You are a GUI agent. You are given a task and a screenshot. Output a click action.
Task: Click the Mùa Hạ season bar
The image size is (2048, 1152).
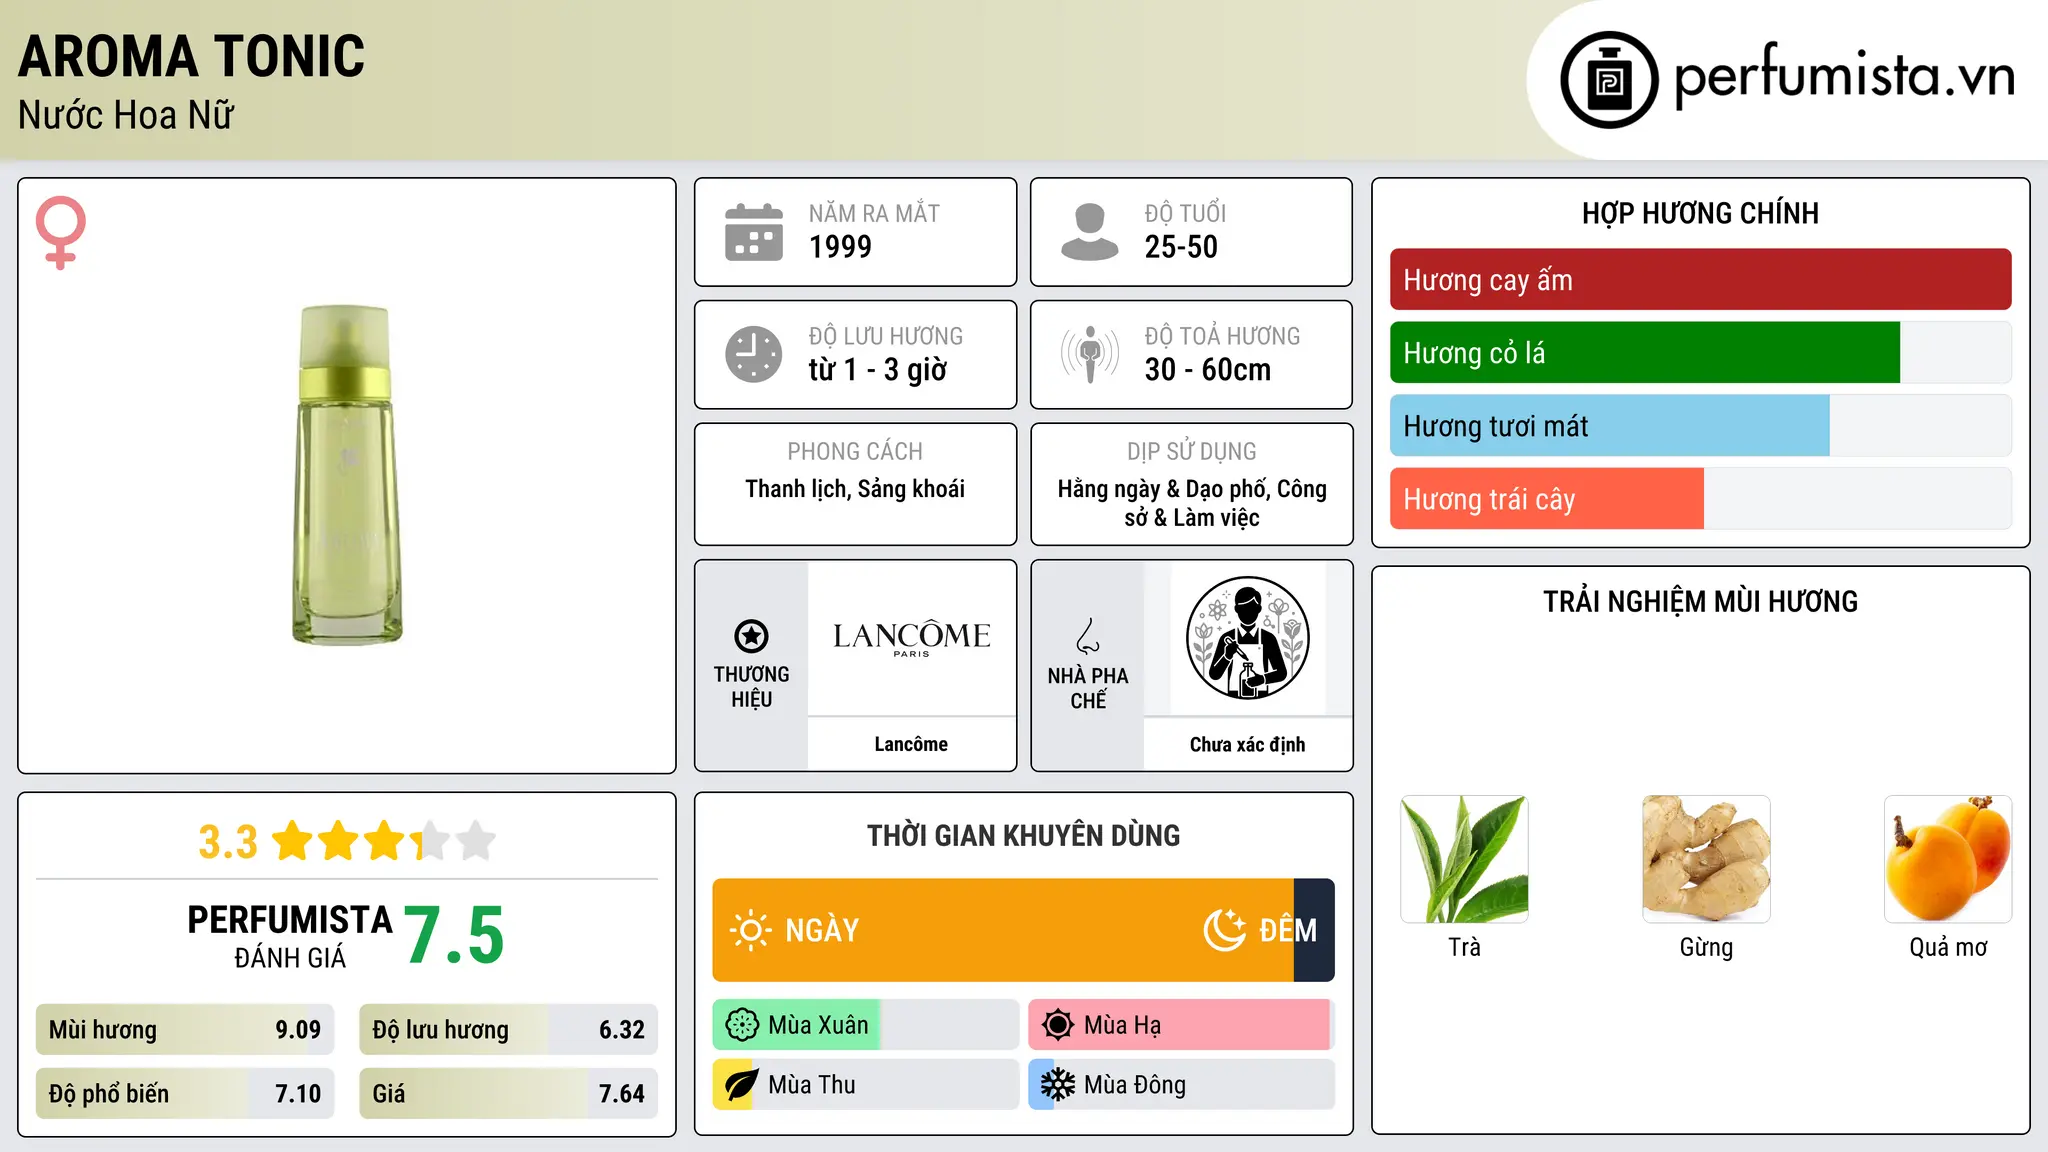tap(1181, 1025)
